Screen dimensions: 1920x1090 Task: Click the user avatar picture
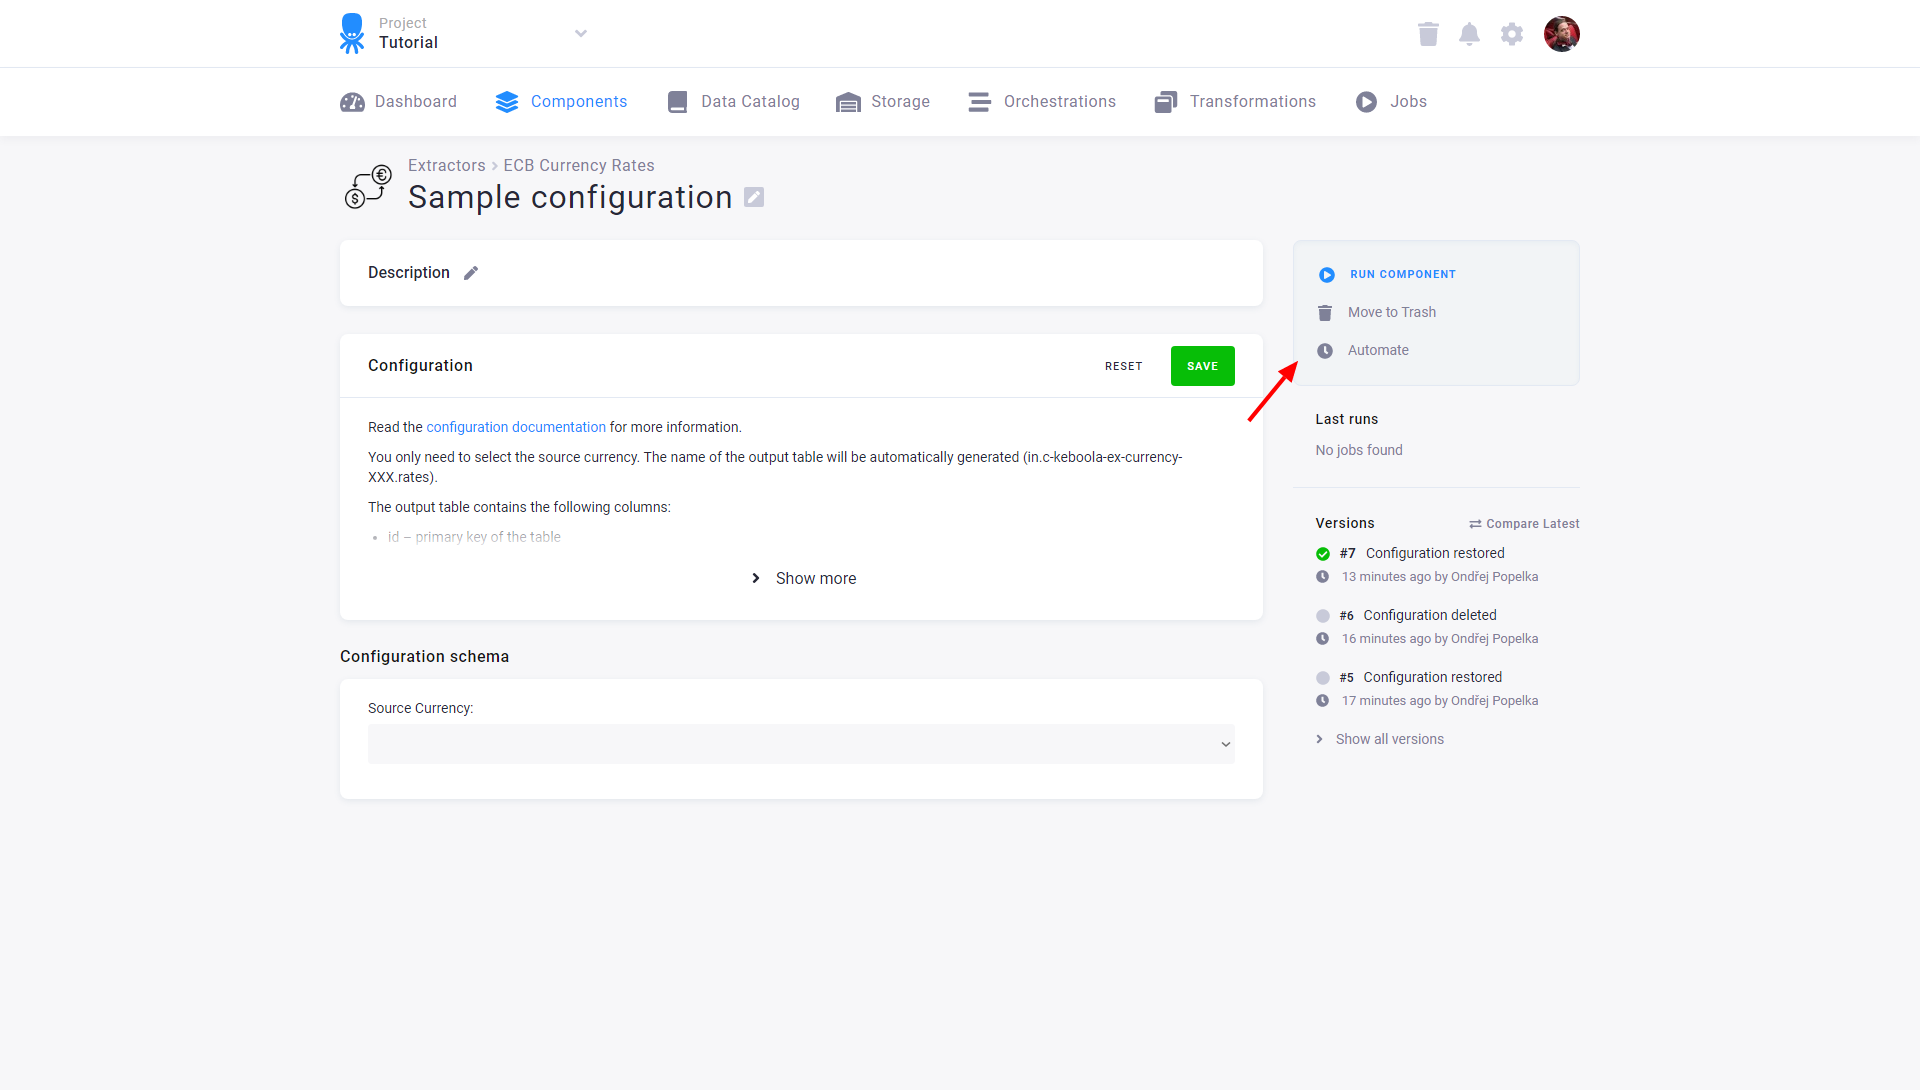point(1562,33)
